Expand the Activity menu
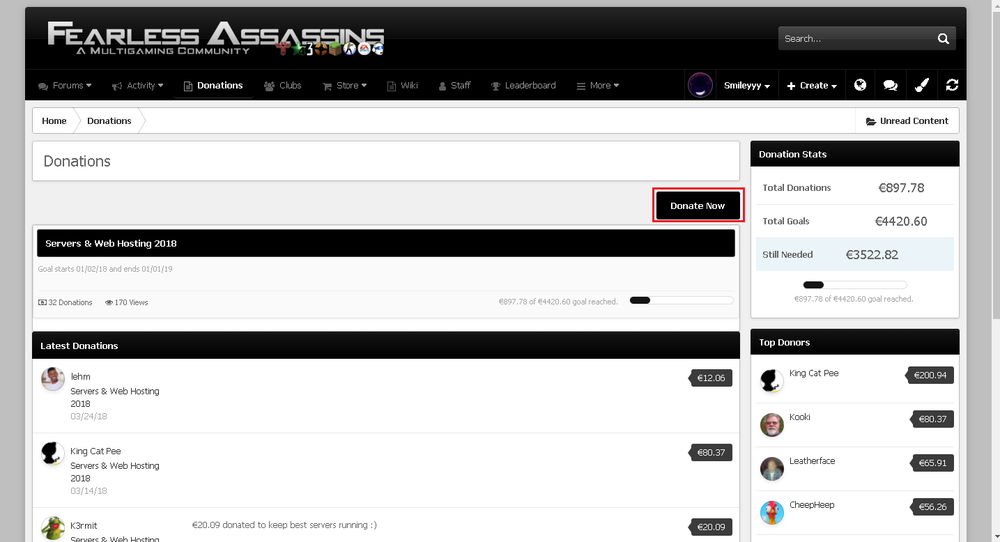1000x542 pixels. pyautogui.click(x=137, y=85)
